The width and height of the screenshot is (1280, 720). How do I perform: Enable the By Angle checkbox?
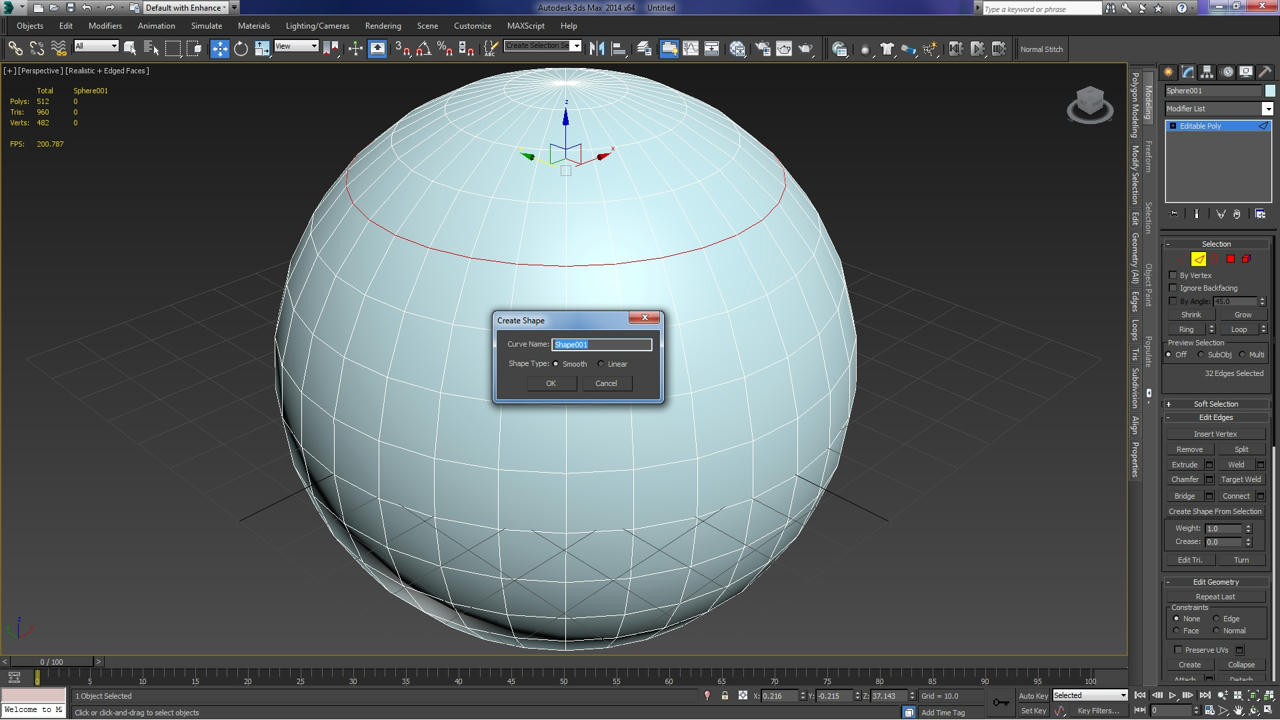point(1173,301)
